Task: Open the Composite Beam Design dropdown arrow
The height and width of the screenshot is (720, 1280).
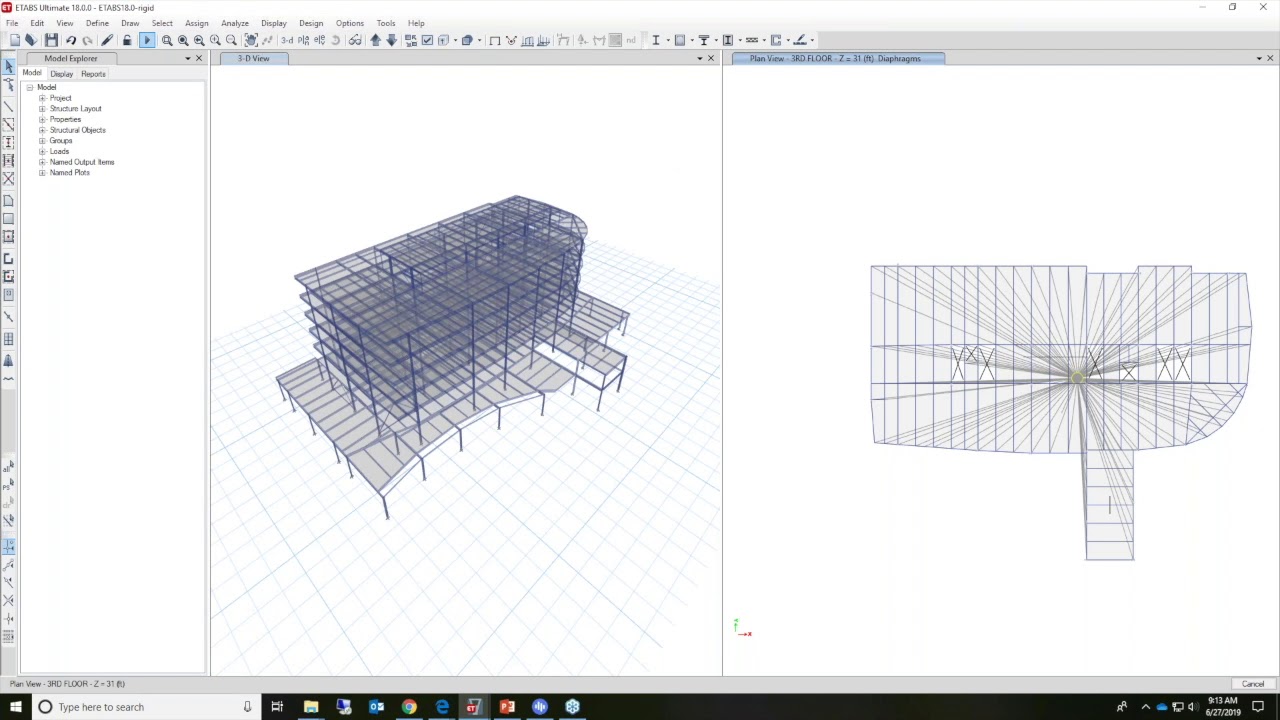Action: pos(715,40)
